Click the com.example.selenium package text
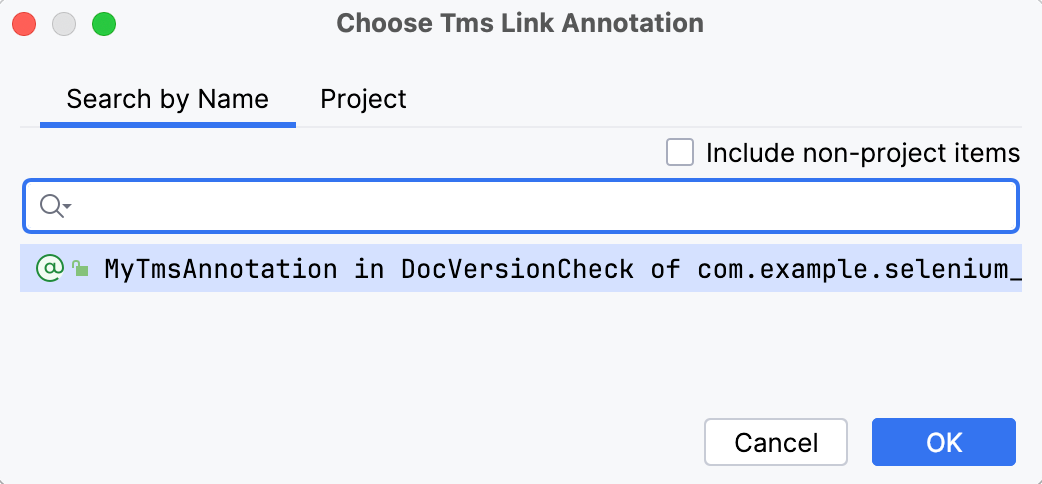 [858, 269]
